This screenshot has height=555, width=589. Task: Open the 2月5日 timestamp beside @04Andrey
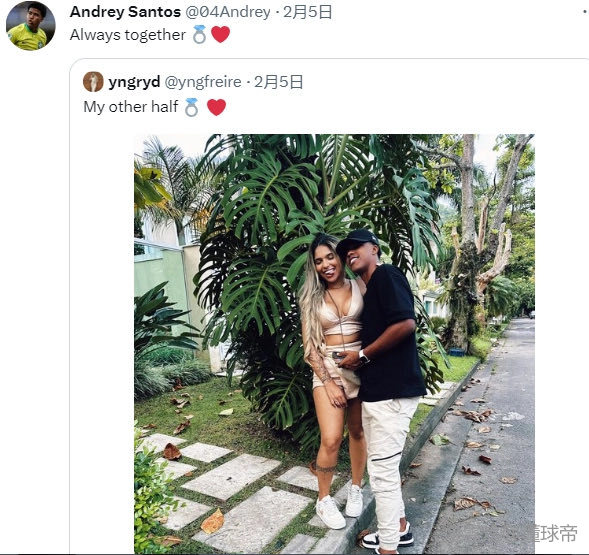point(308,12)
